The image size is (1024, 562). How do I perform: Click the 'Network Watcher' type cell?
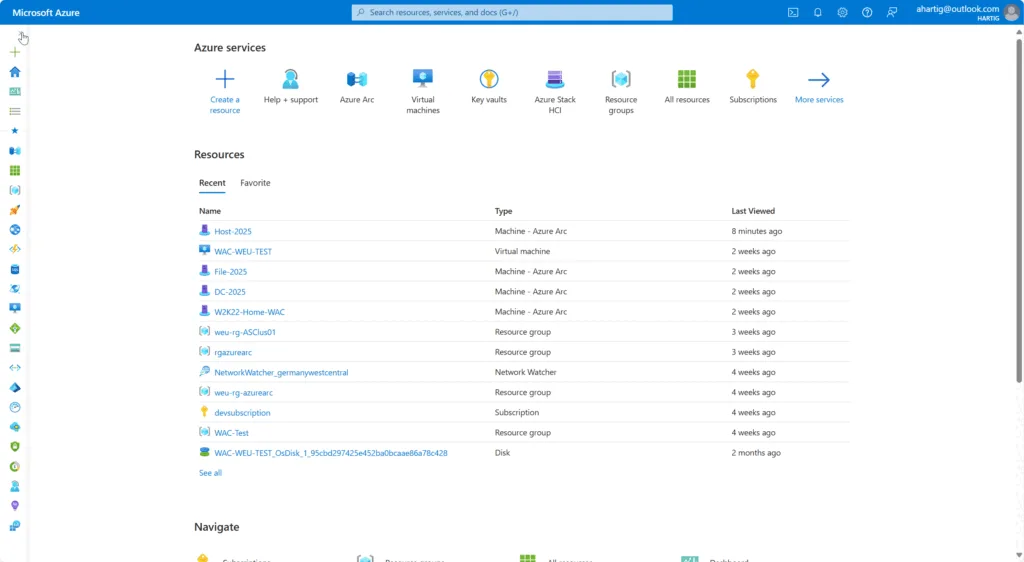pos(525,372)
